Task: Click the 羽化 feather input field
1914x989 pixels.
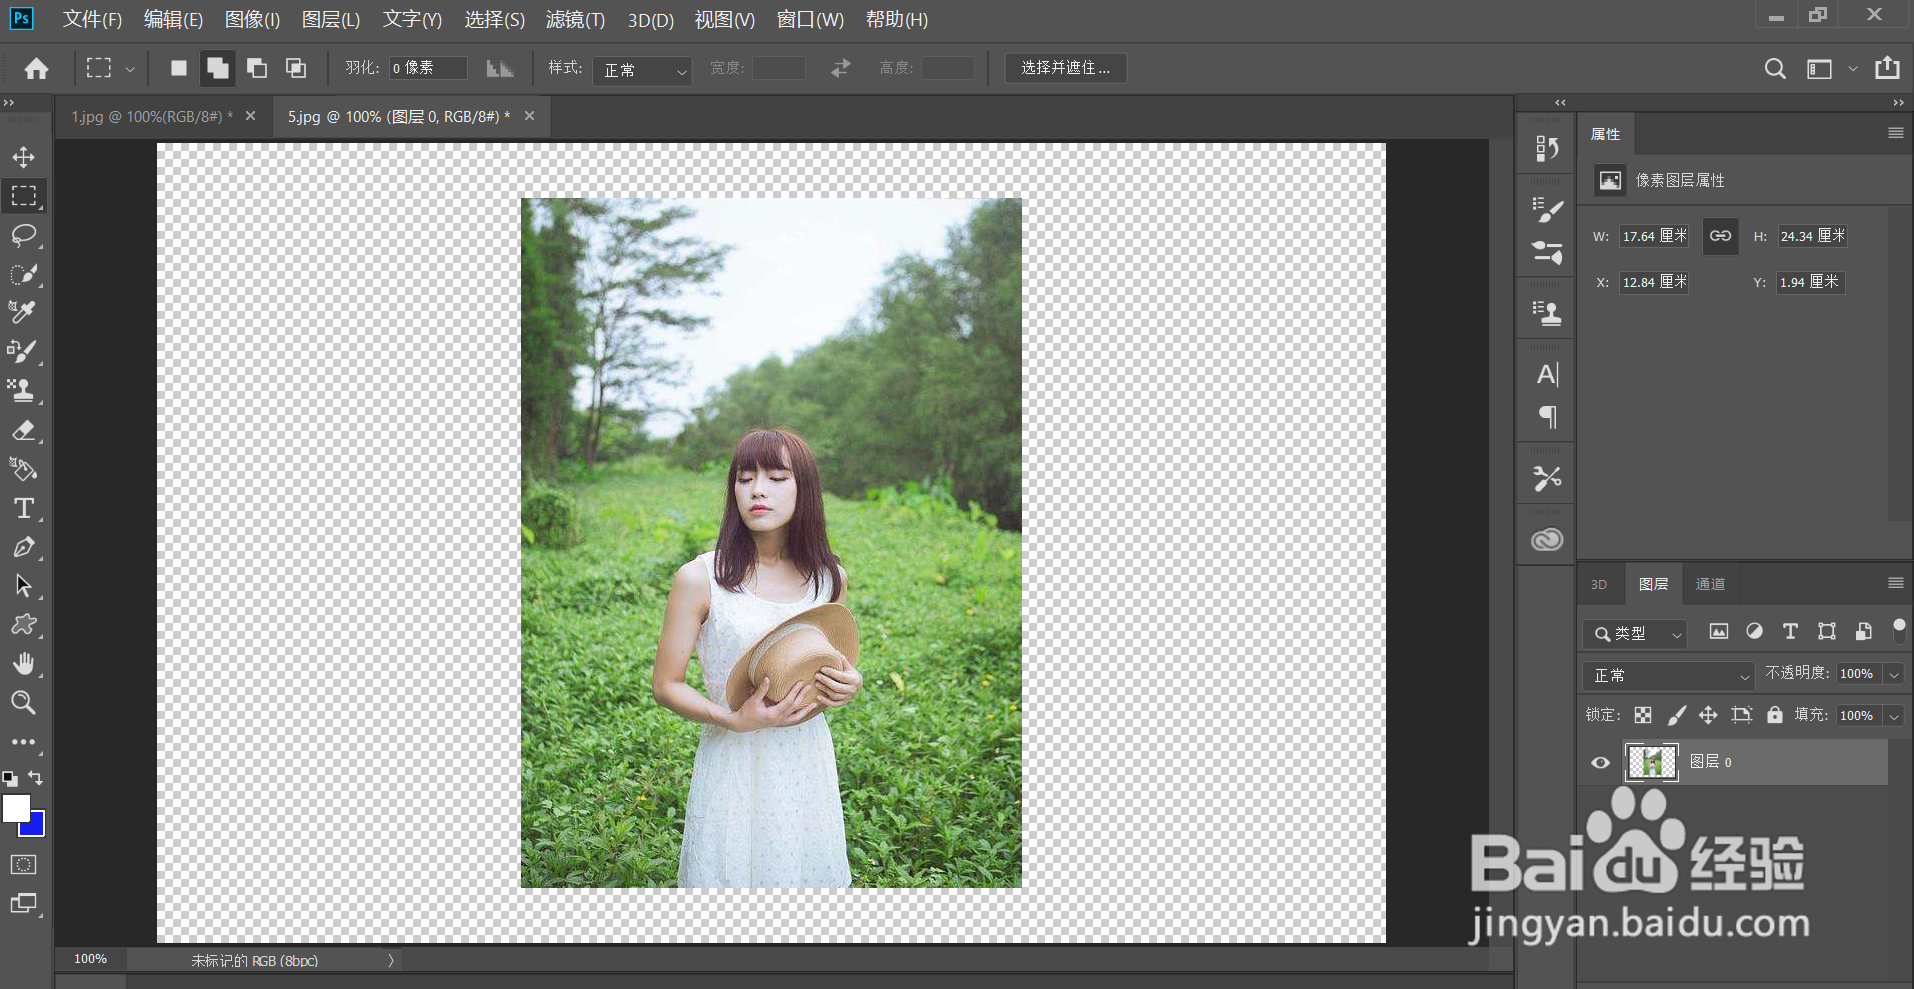Action: pos(428,68)
